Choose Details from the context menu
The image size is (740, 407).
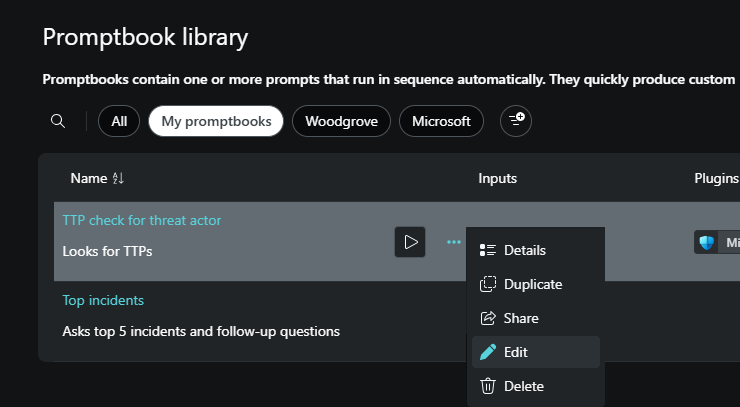click(536, 250)
